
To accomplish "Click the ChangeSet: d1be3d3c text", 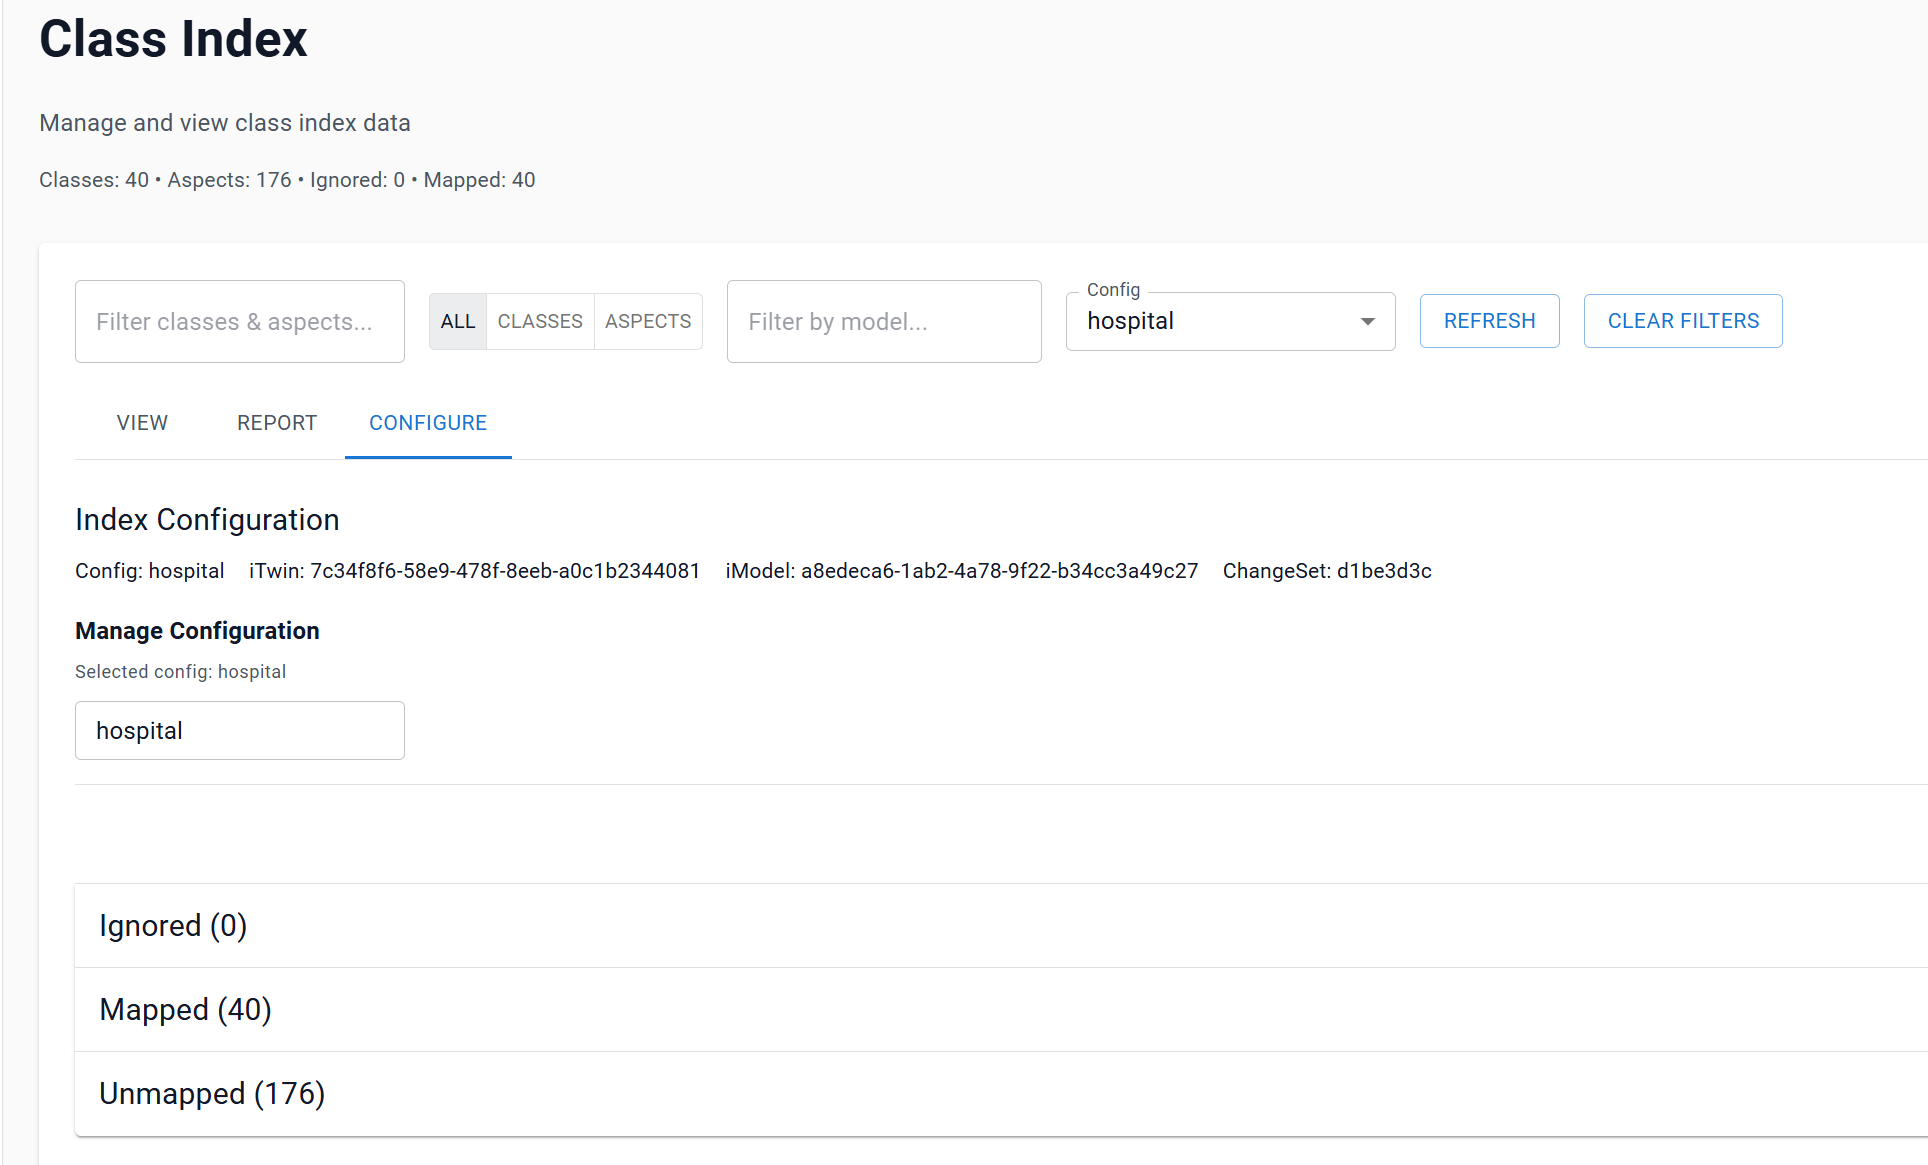I will 1327,571.
